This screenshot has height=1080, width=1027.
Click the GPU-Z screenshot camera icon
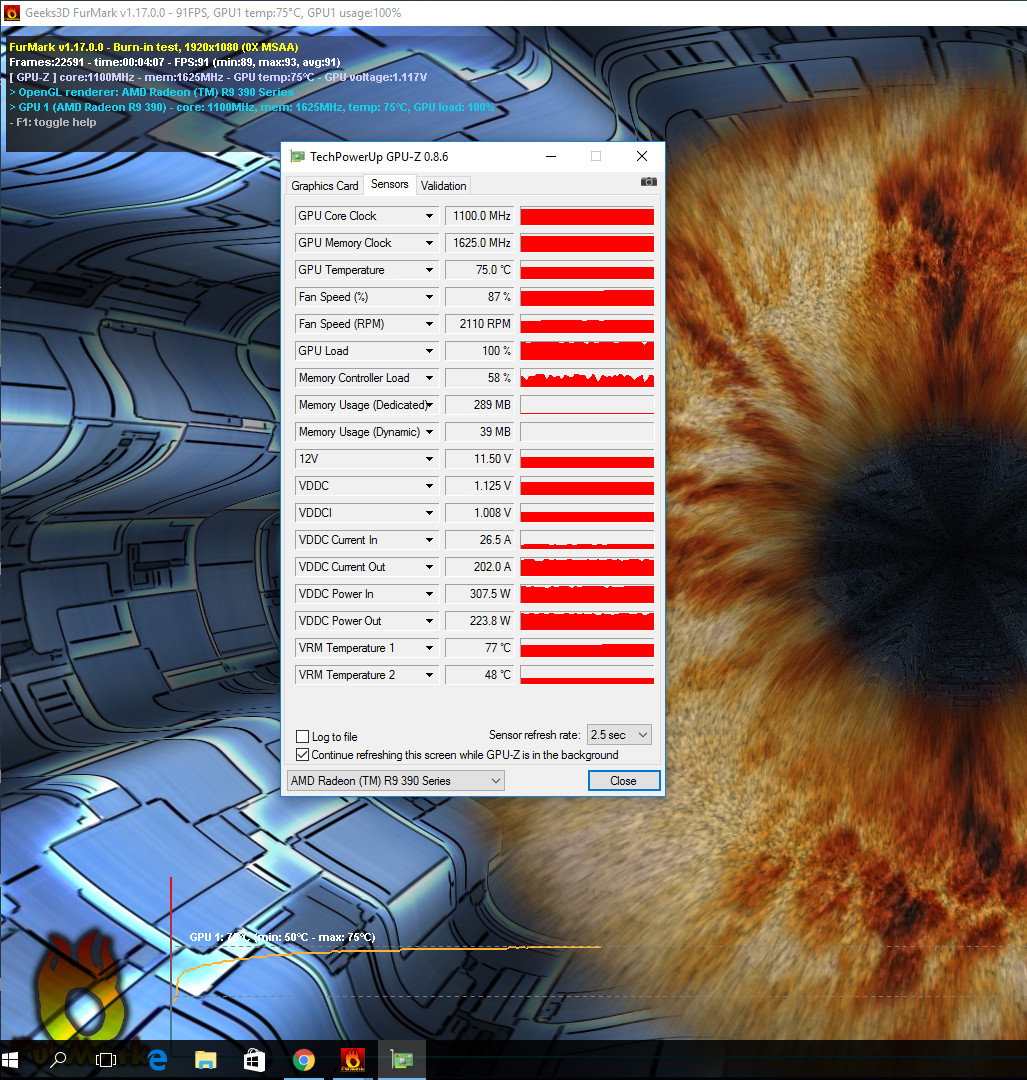point(648,182)
